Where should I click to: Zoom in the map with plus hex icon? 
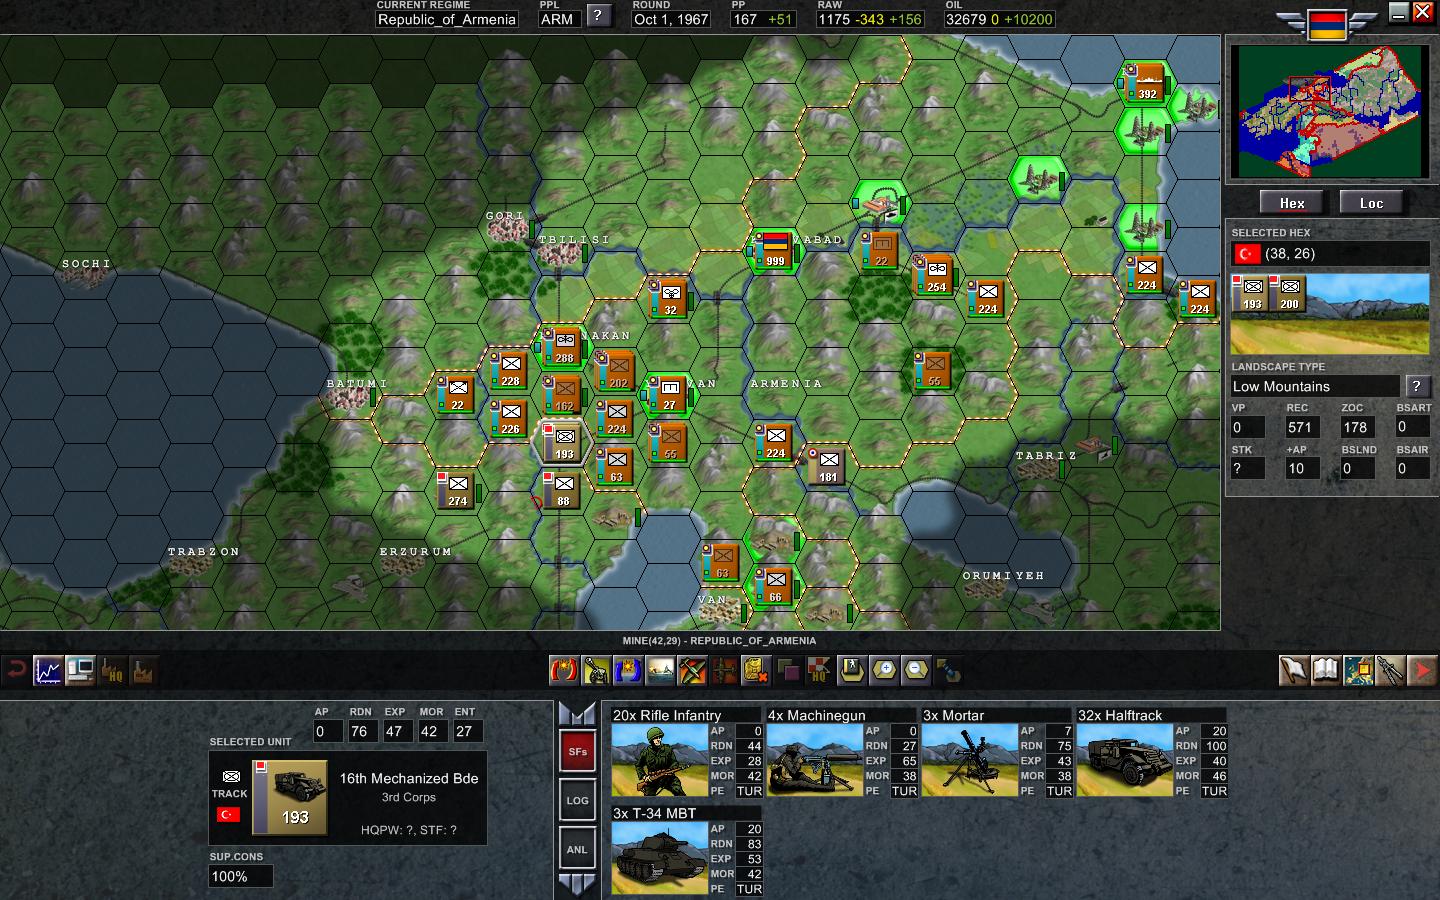point(884,670)
